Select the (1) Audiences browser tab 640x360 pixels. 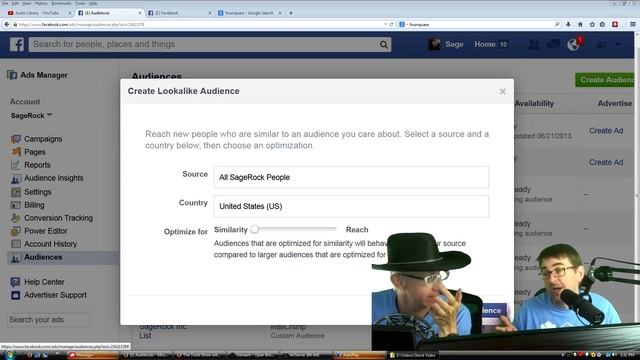(x=108, y=13)
